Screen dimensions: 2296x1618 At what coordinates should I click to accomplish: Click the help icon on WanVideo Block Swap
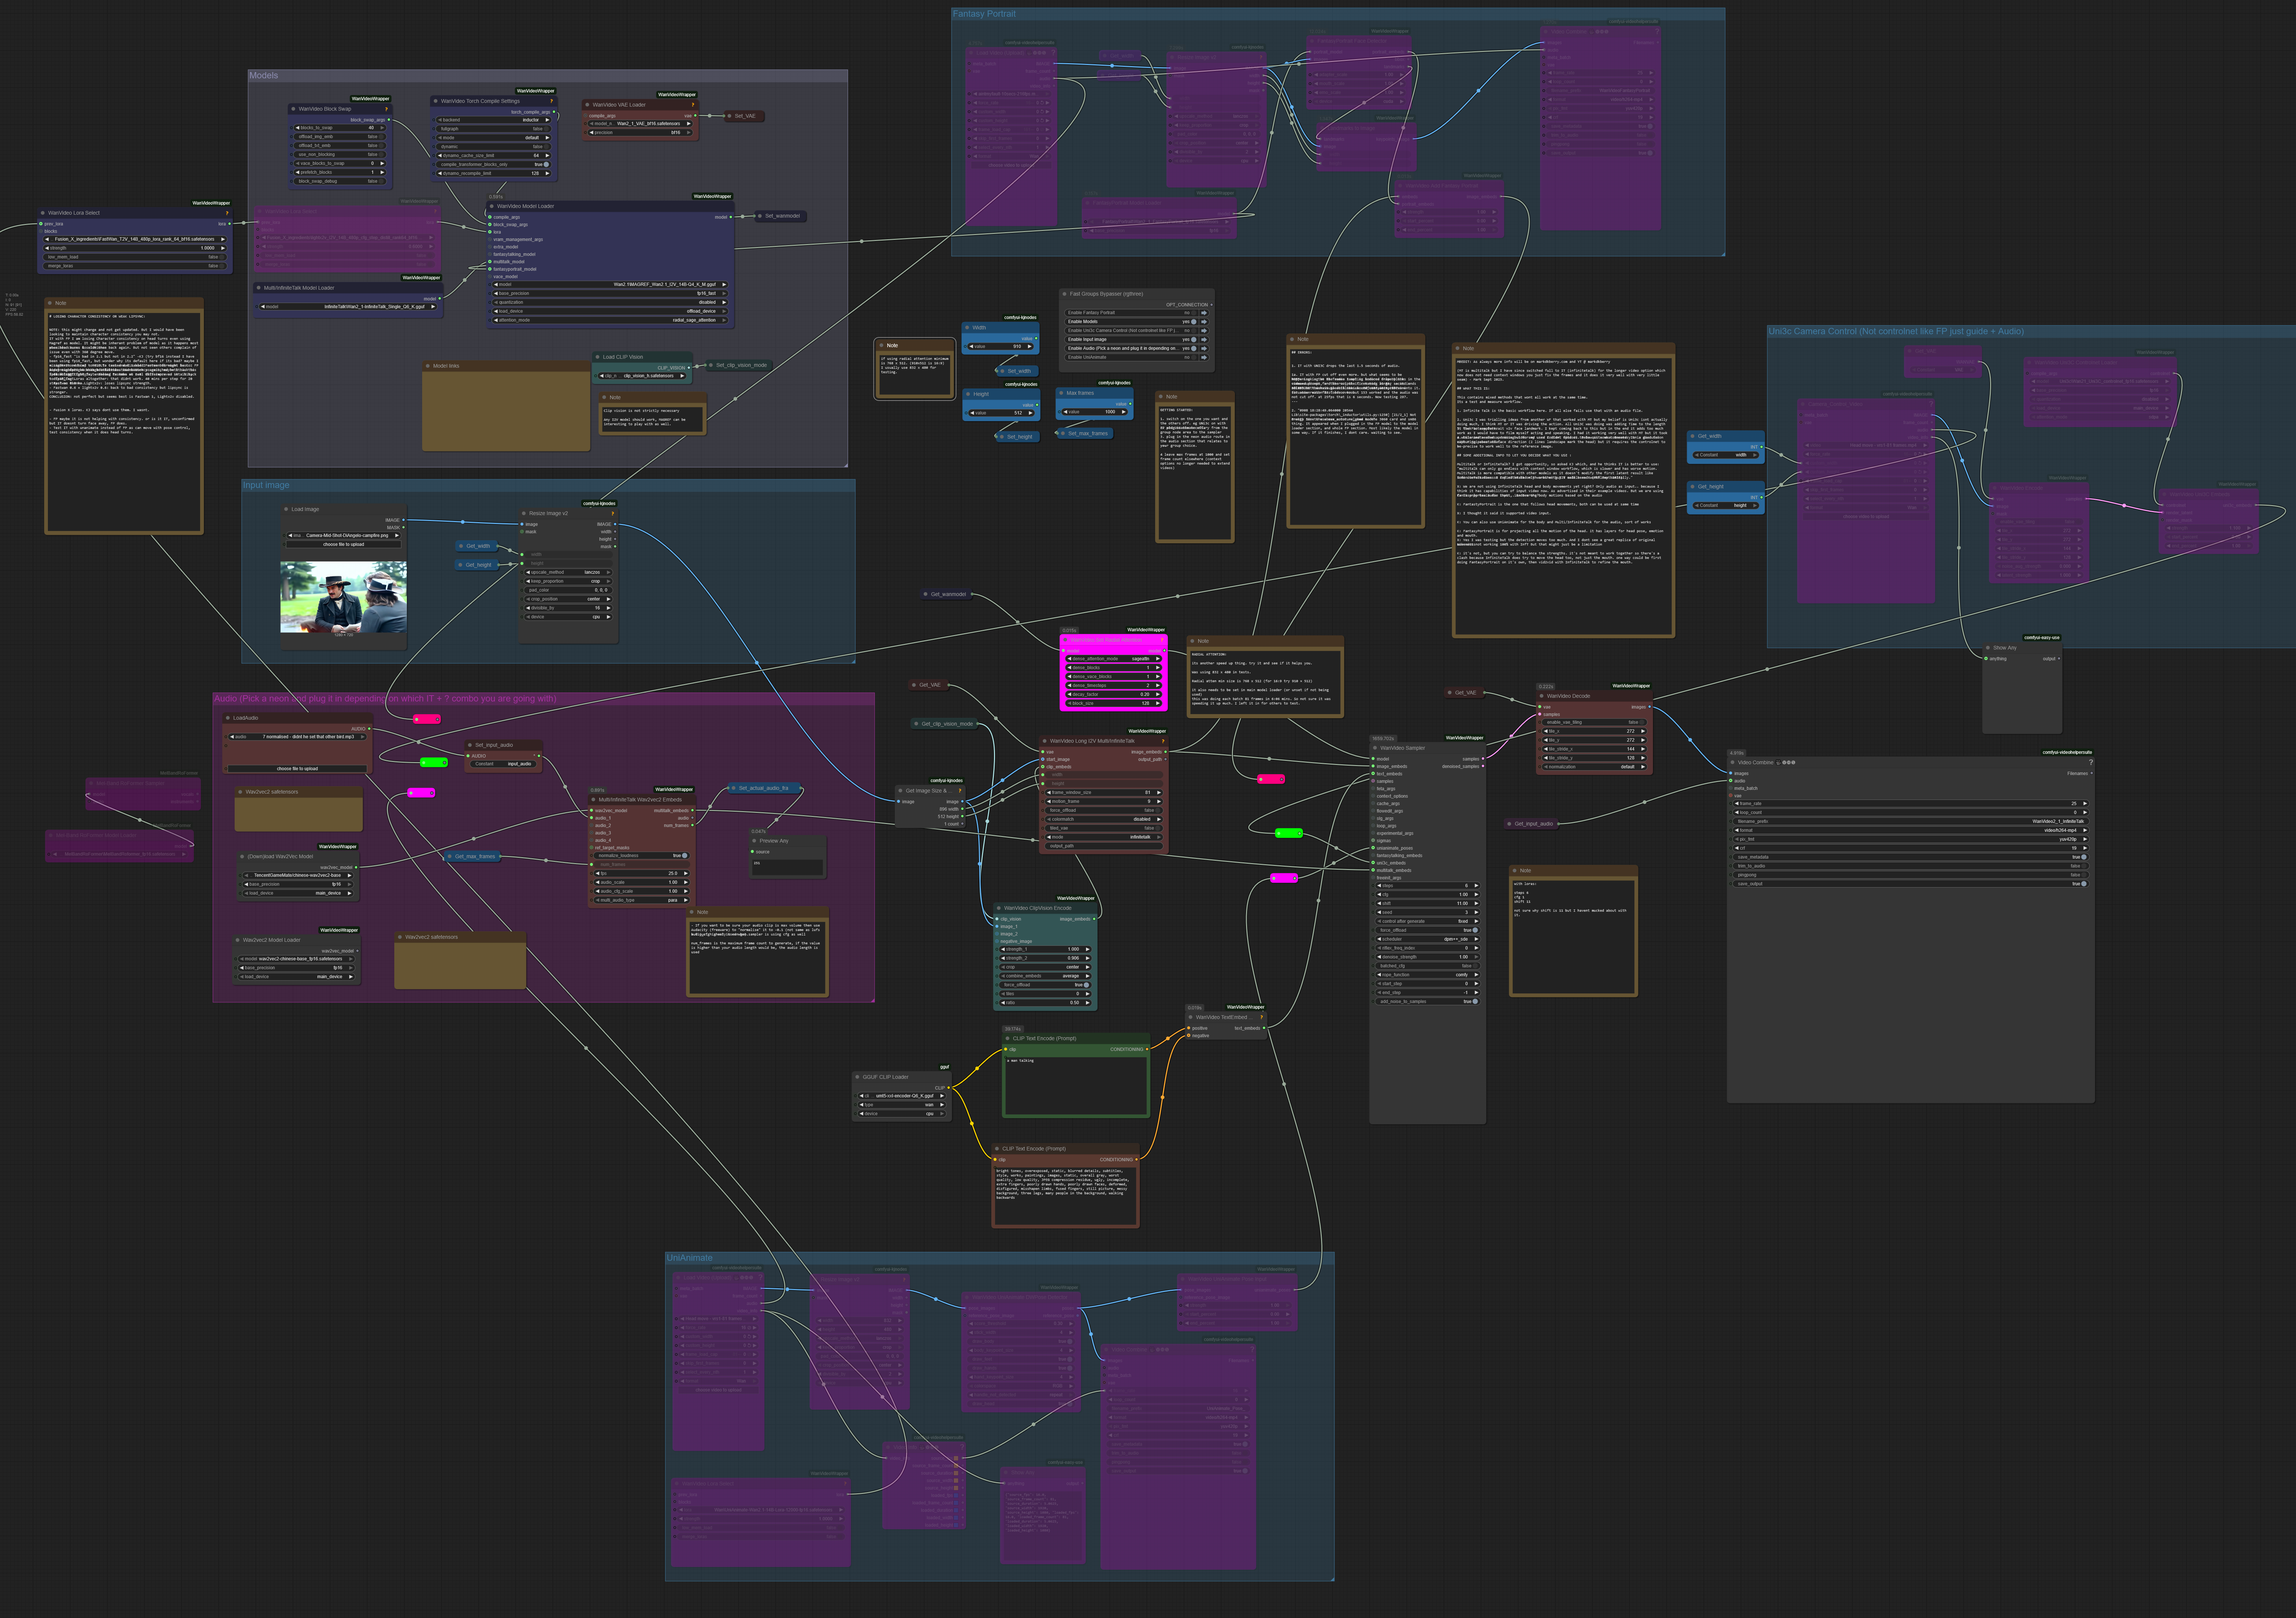click(x=386, y=109)
